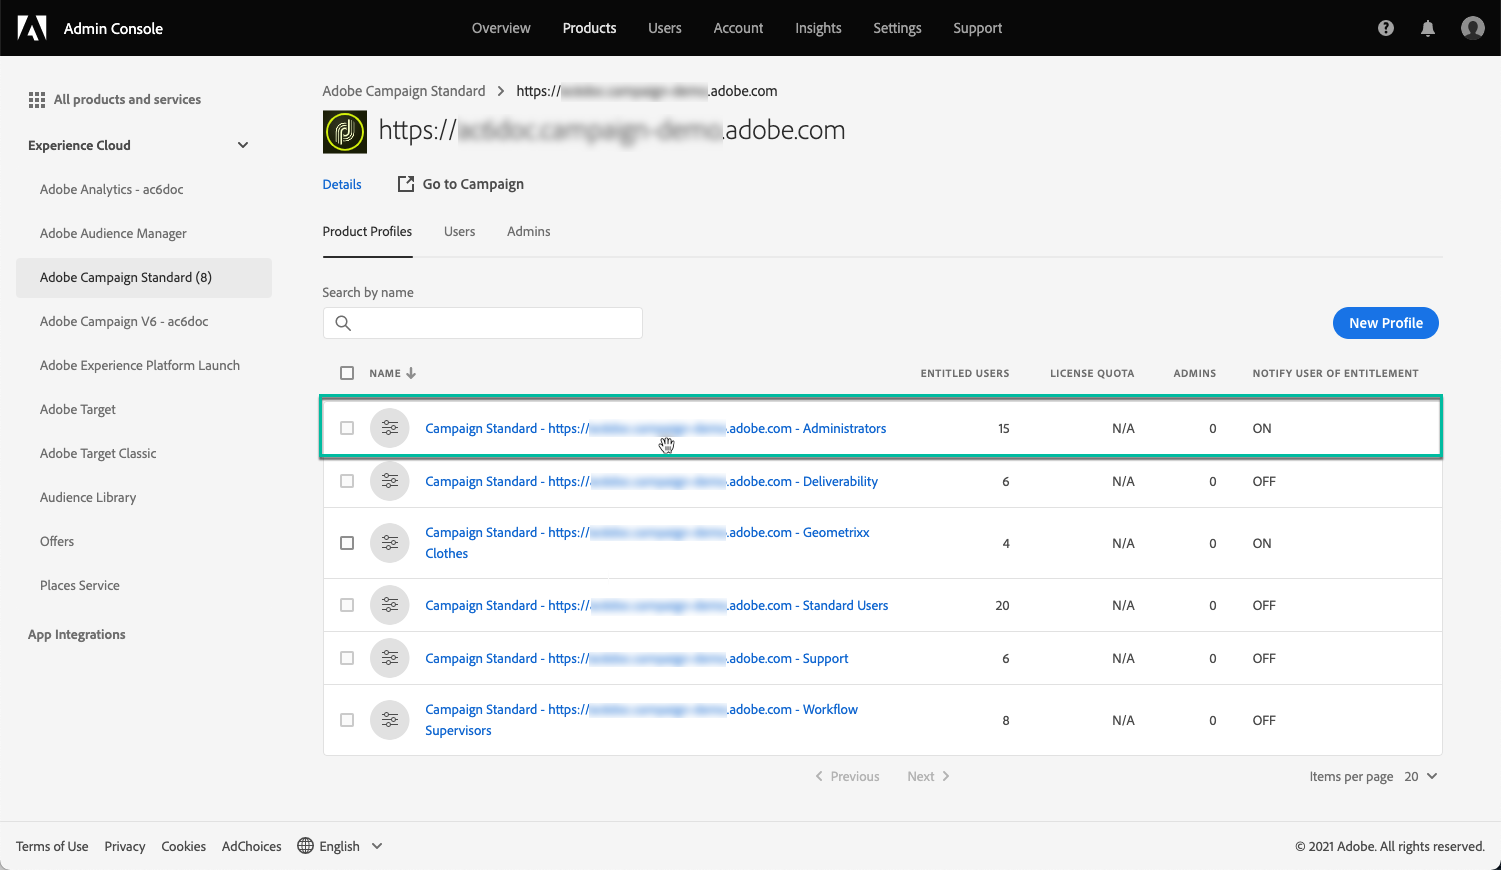Click the globe language icon in footer
Viewport: 1501px width, 870px height.
click(x=306, y=846)
